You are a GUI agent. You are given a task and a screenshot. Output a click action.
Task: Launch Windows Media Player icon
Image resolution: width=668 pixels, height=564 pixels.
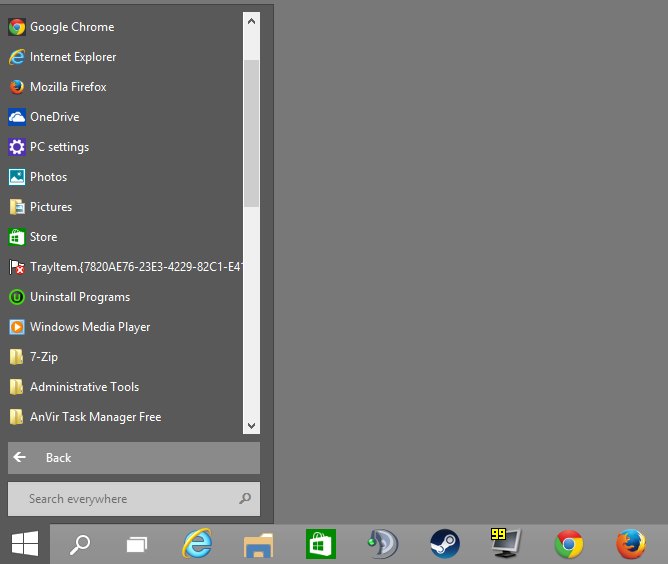tap(17, 327)
